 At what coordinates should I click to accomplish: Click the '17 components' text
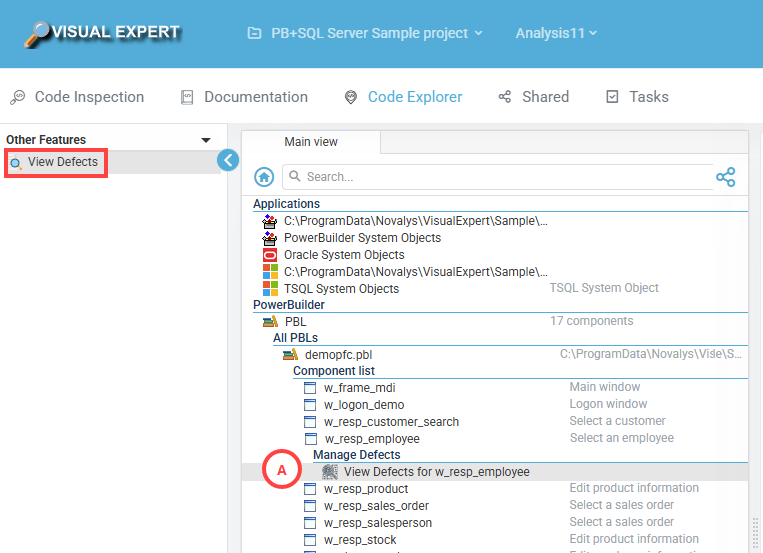(591, 321)
